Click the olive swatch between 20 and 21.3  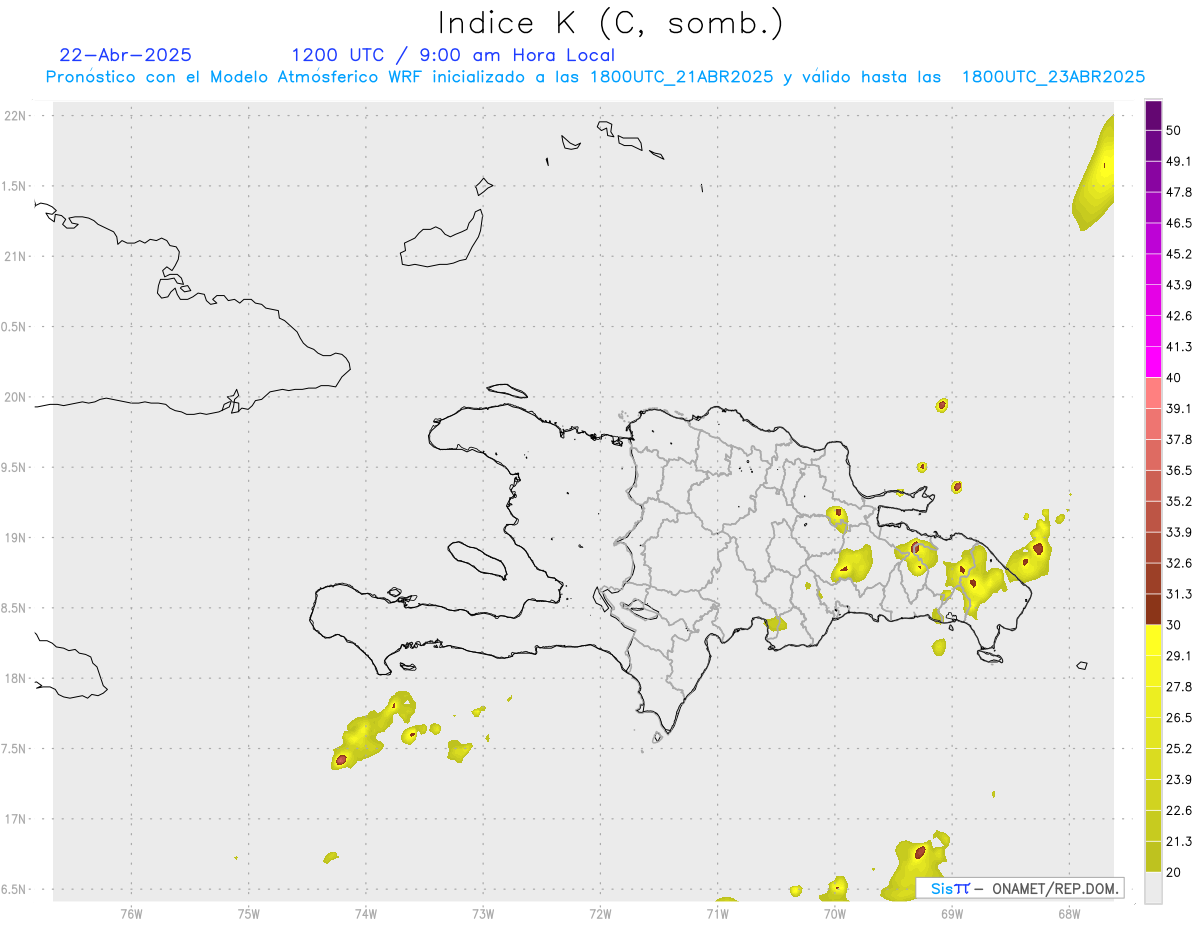1153,857
